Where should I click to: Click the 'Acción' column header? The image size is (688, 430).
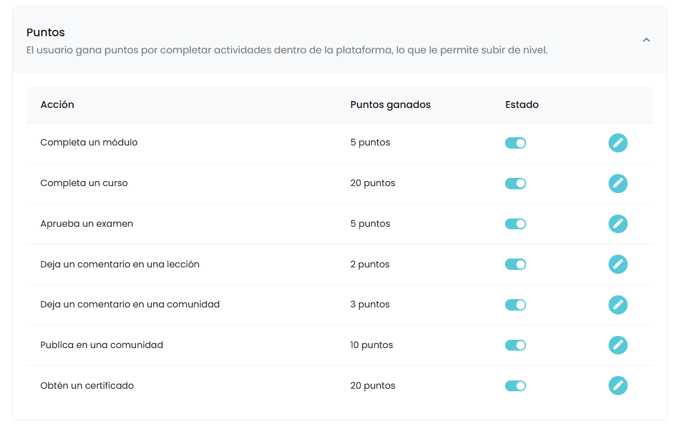pos(57,104)
